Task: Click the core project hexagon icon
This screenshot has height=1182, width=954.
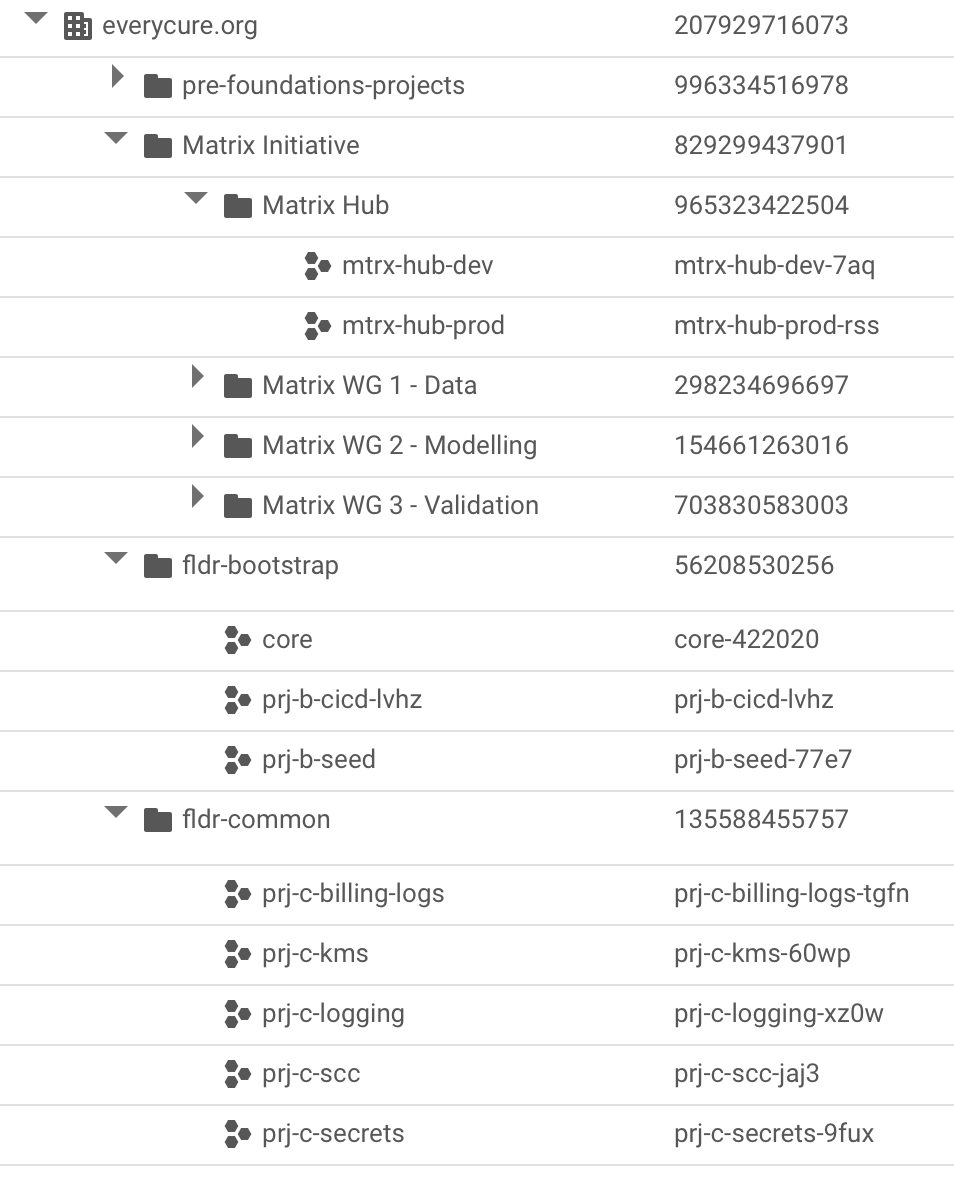Action: tap(237, 640)
